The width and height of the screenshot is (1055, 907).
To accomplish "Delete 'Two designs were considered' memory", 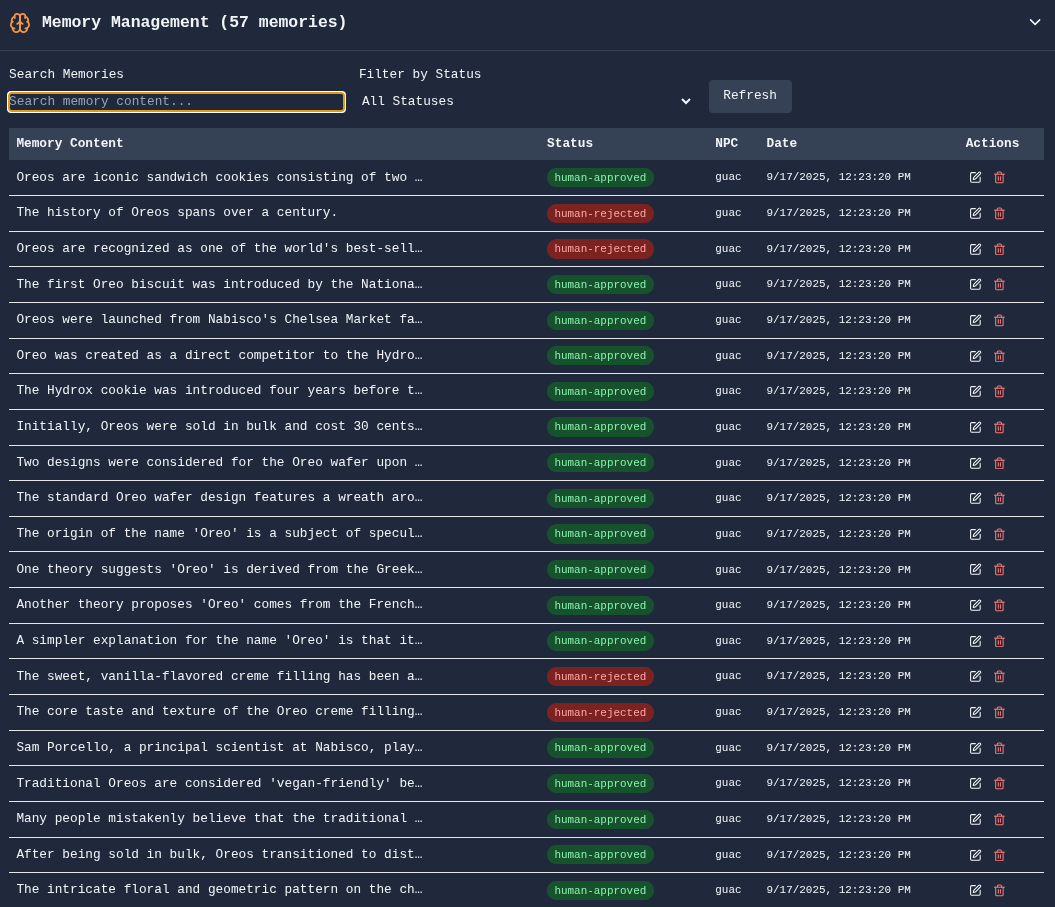I will [999, 463].
